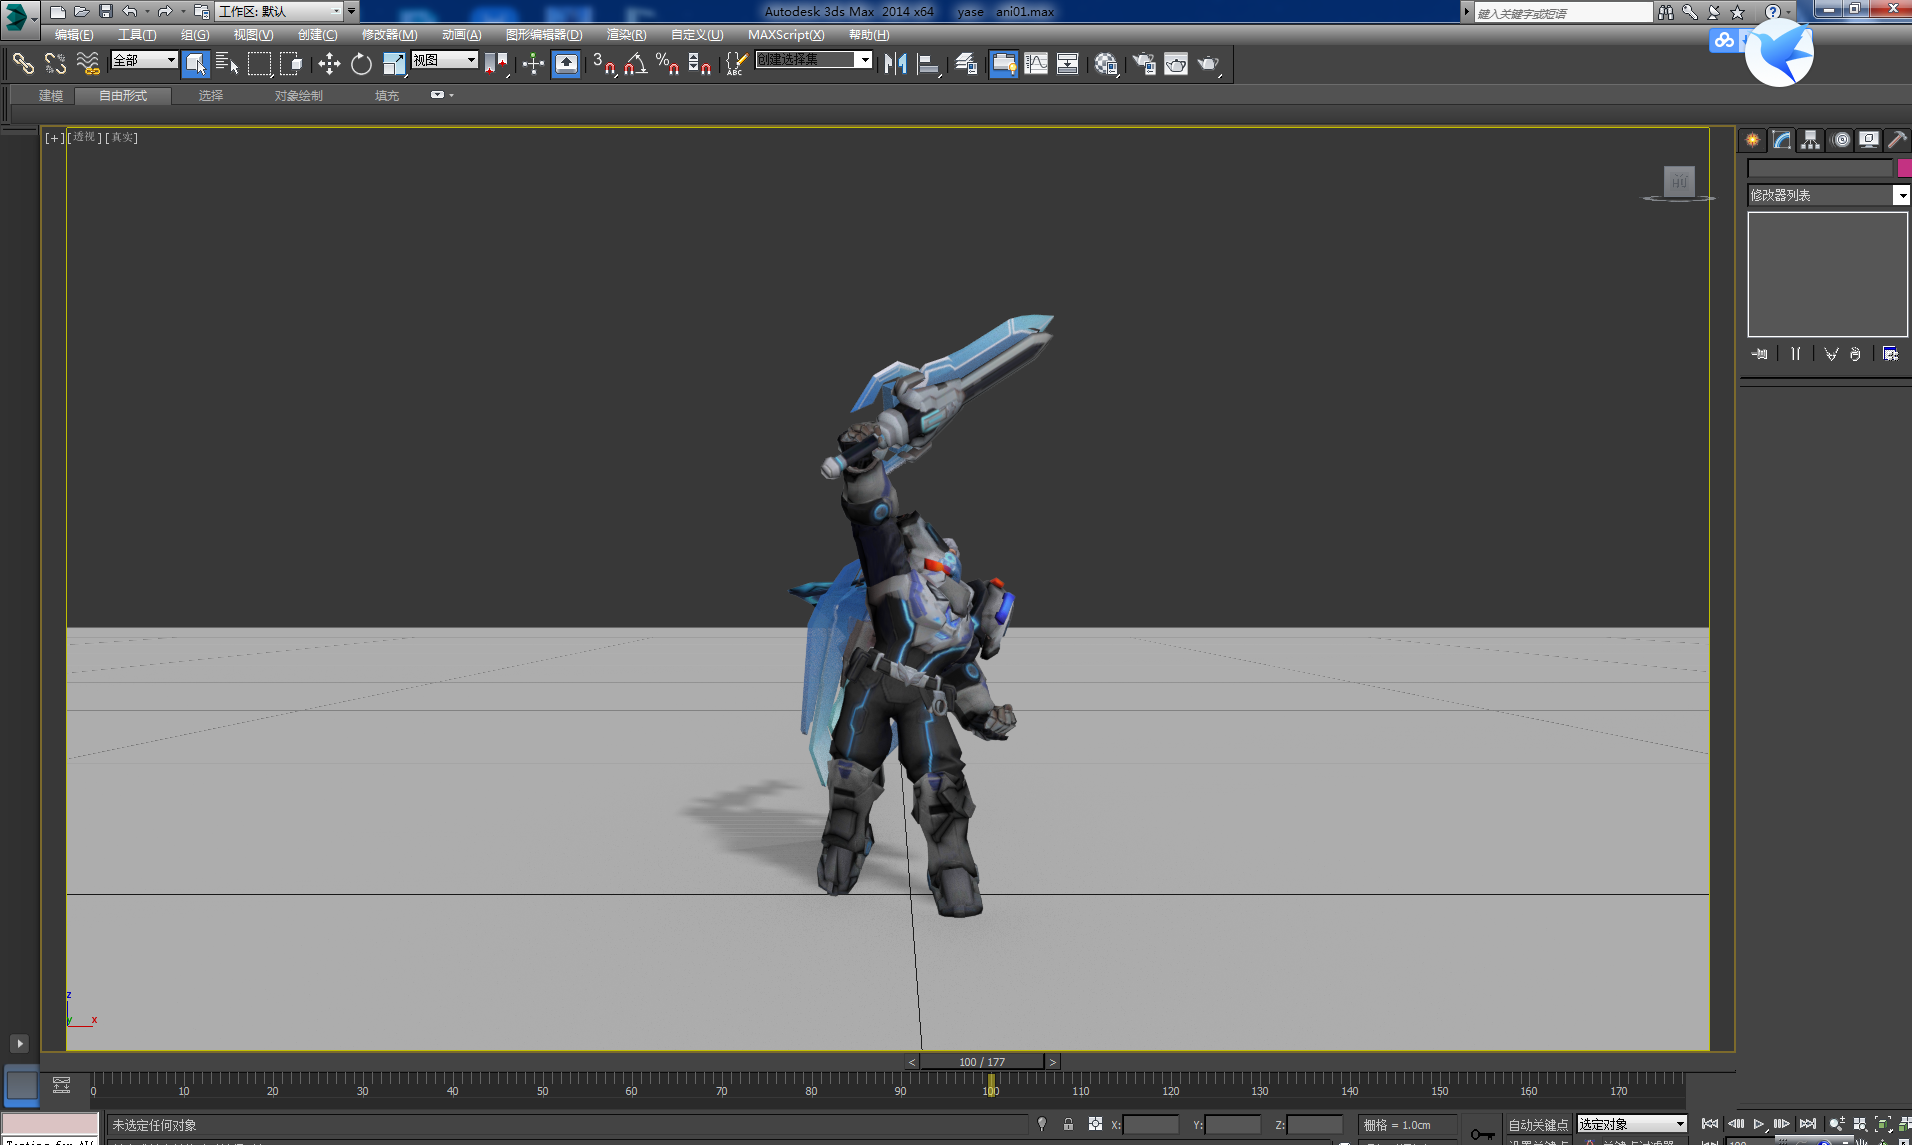
Task: Open the Mirror tool
Action: click(895, 64)
